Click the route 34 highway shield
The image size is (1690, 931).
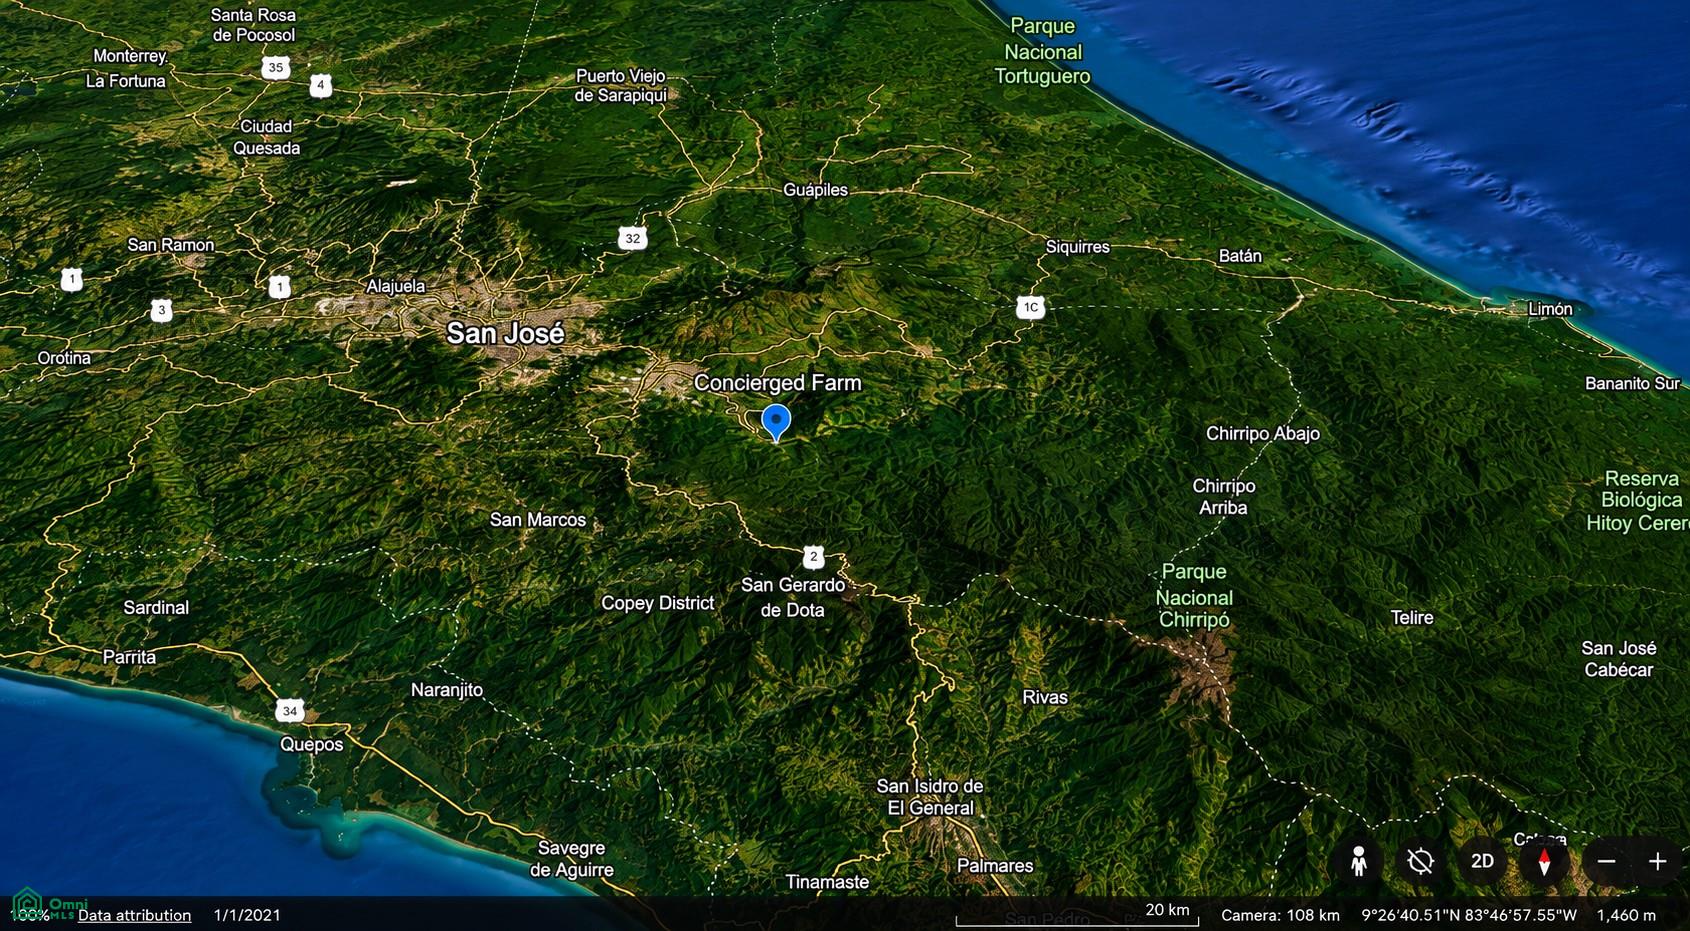pyautogui.click(x=290, y=711)
